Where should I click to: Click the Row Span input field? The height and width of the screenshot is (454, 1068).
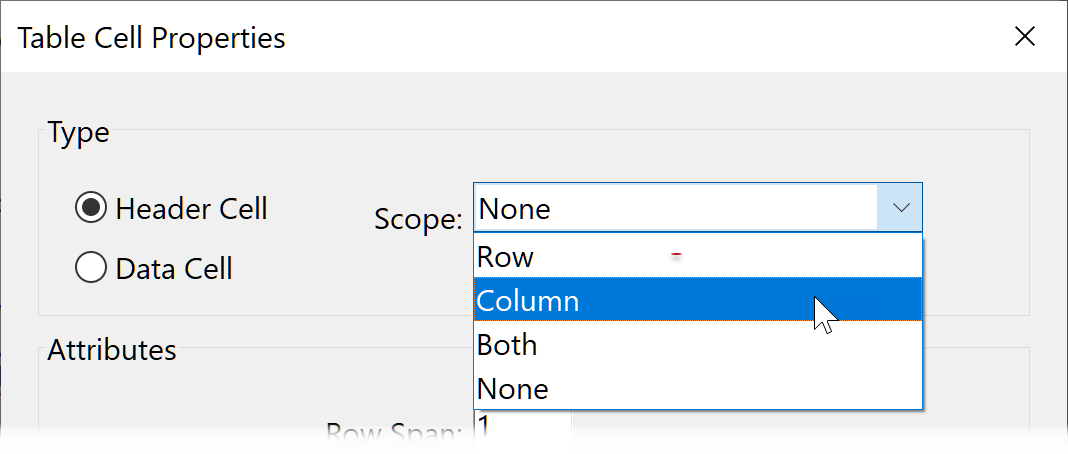pos(522,429)
